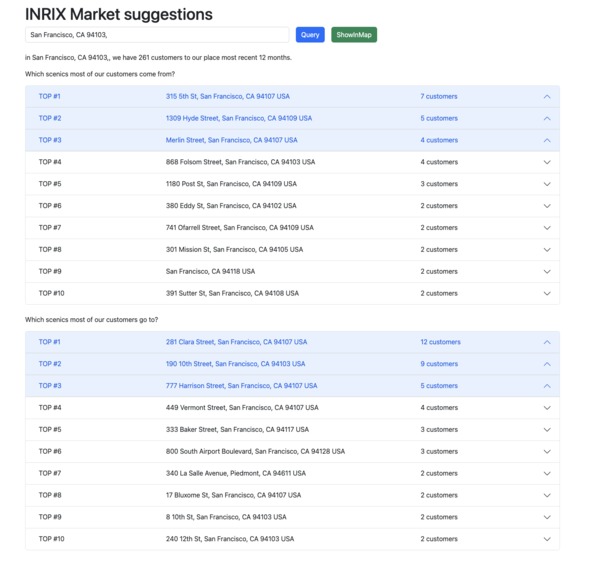Expand the 380 Eddy St row chevron

click(547, 206)
